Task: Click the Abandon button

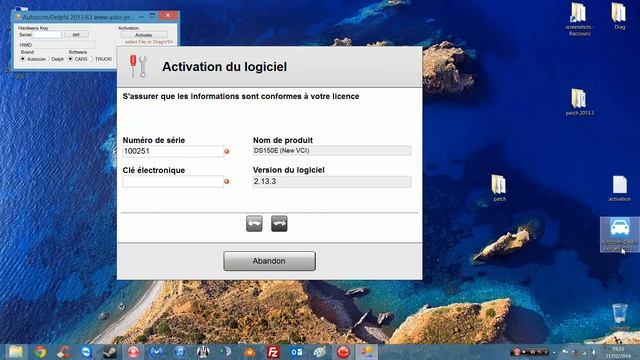Action: click(x=269, y=261)
